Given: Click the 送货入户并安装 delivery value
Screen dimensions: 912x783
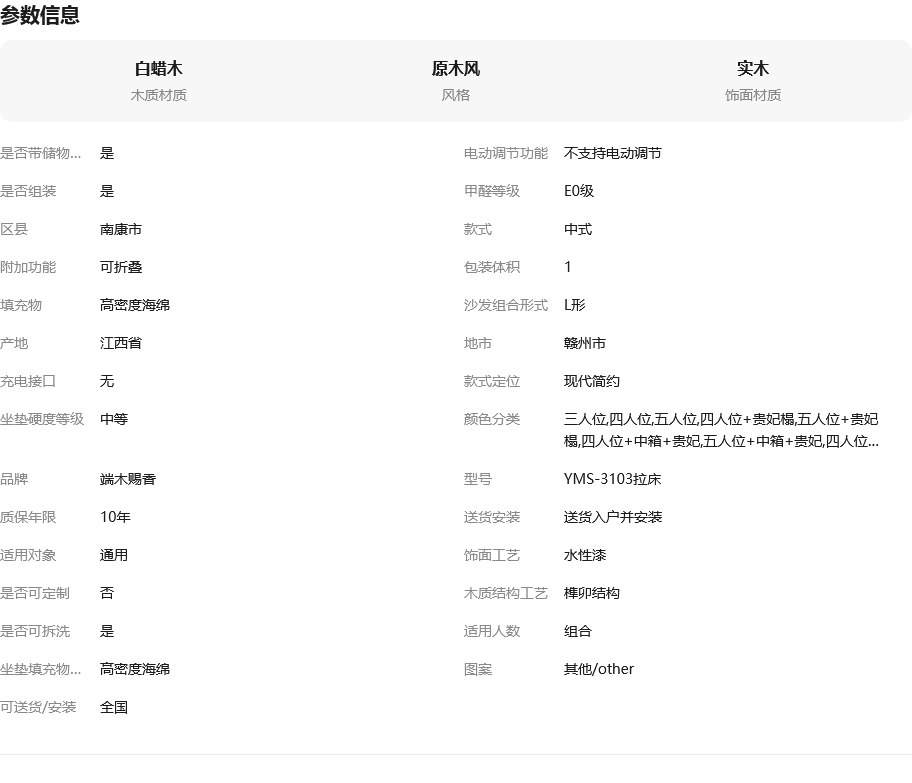Looking at the screenshot, I should 613,517.
